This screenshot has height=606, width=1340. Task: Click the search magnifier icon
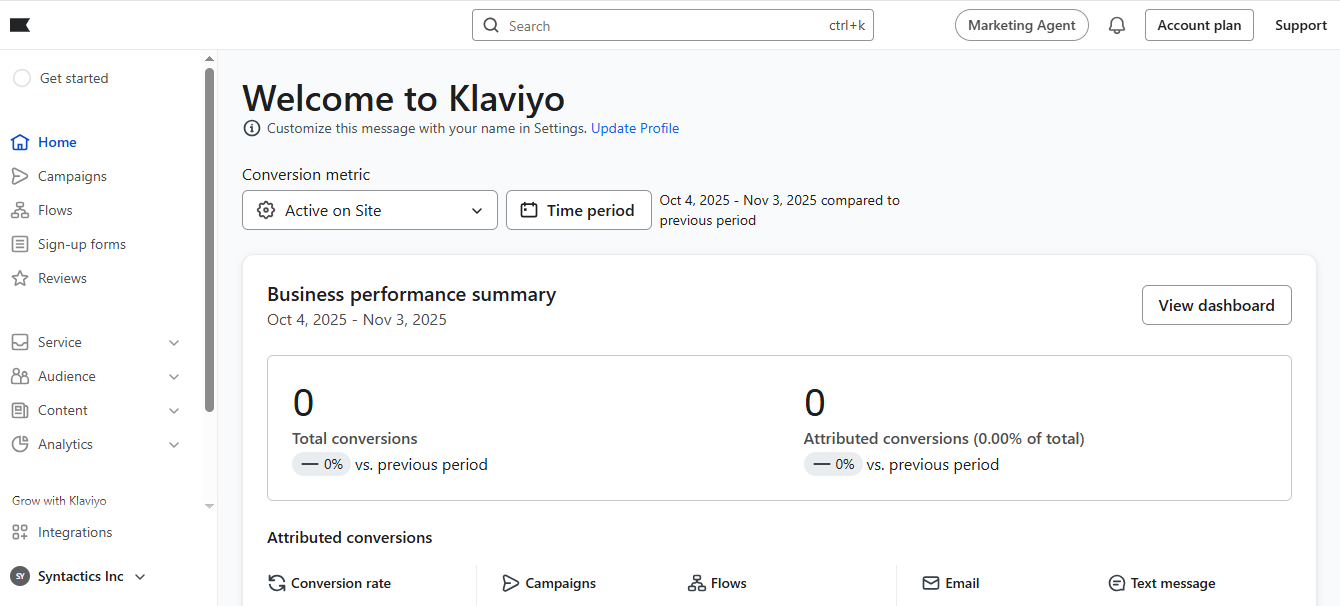(491, 26)
